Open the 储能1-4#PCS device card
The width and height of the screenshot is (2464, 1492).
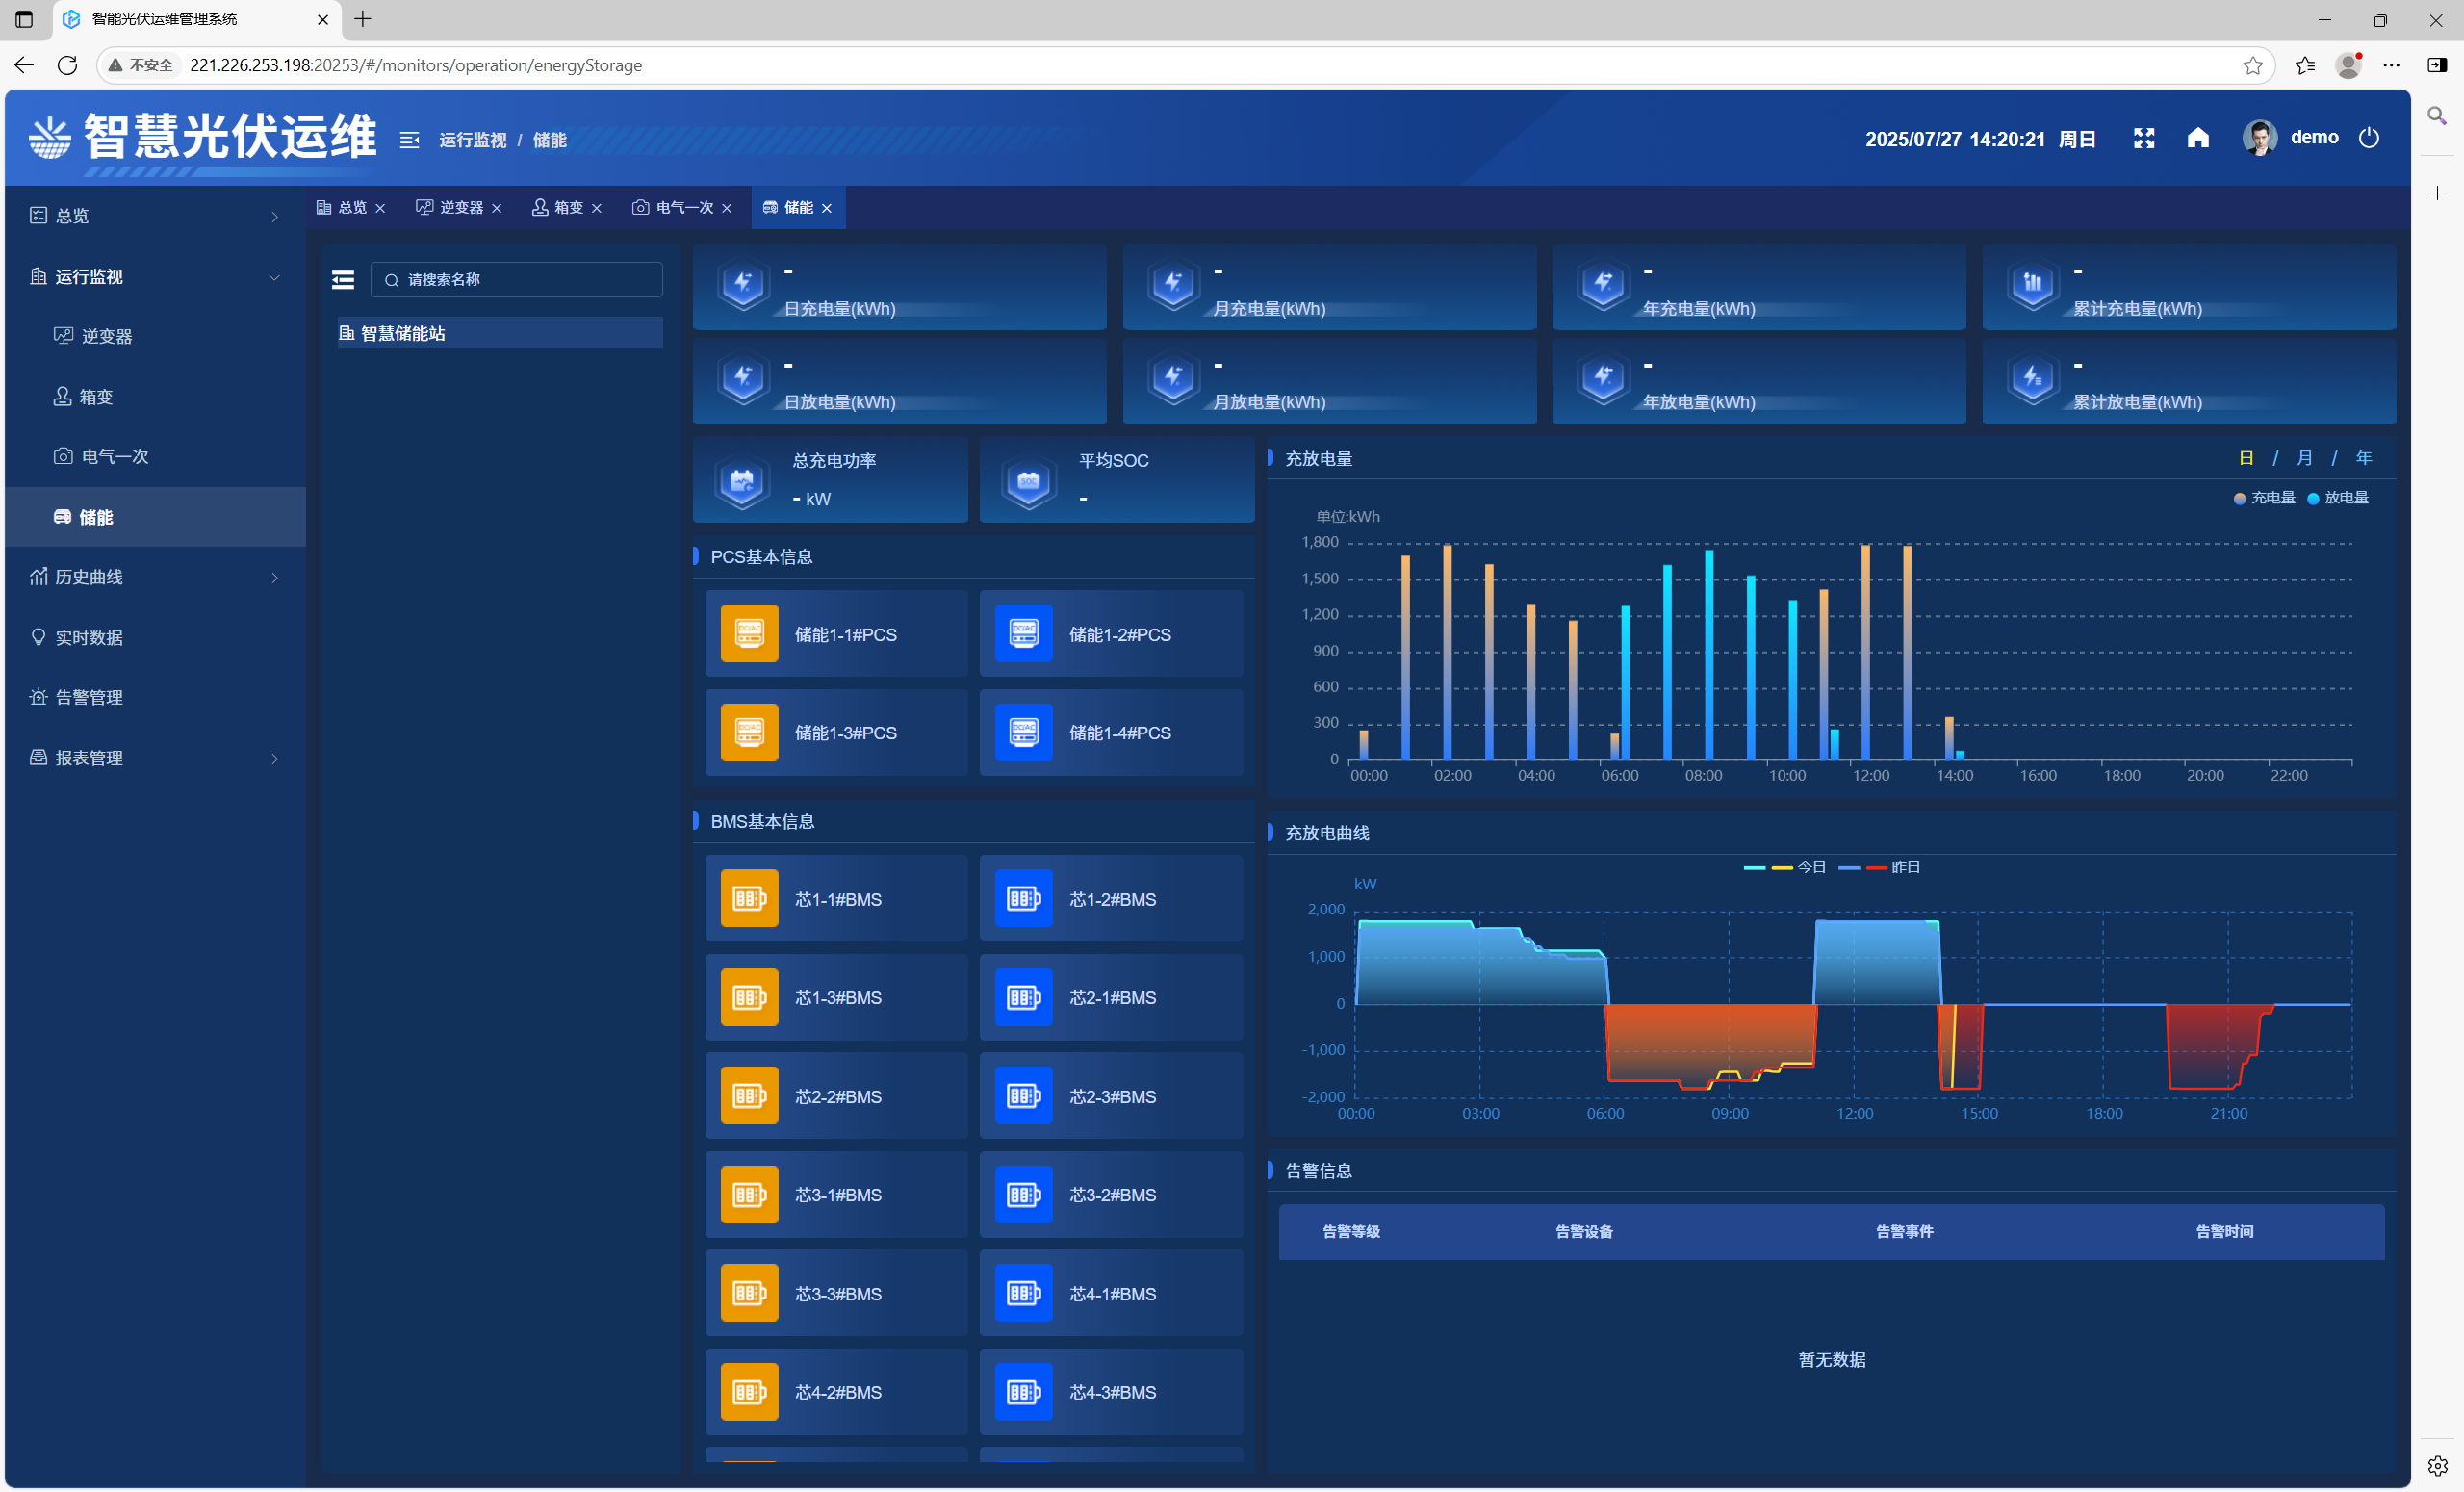coord(1110,732)
